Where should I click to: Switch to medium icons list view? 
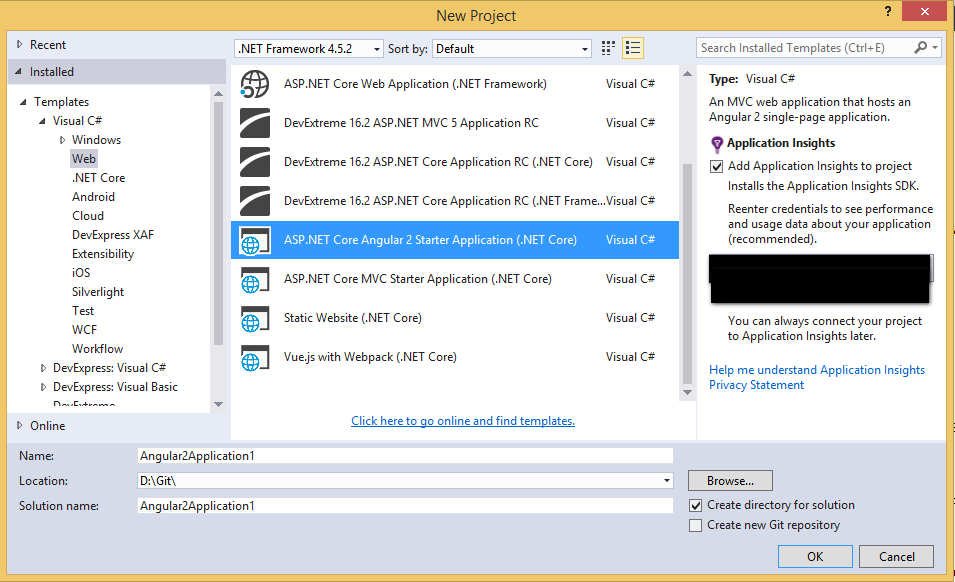[x=632, y=48]
